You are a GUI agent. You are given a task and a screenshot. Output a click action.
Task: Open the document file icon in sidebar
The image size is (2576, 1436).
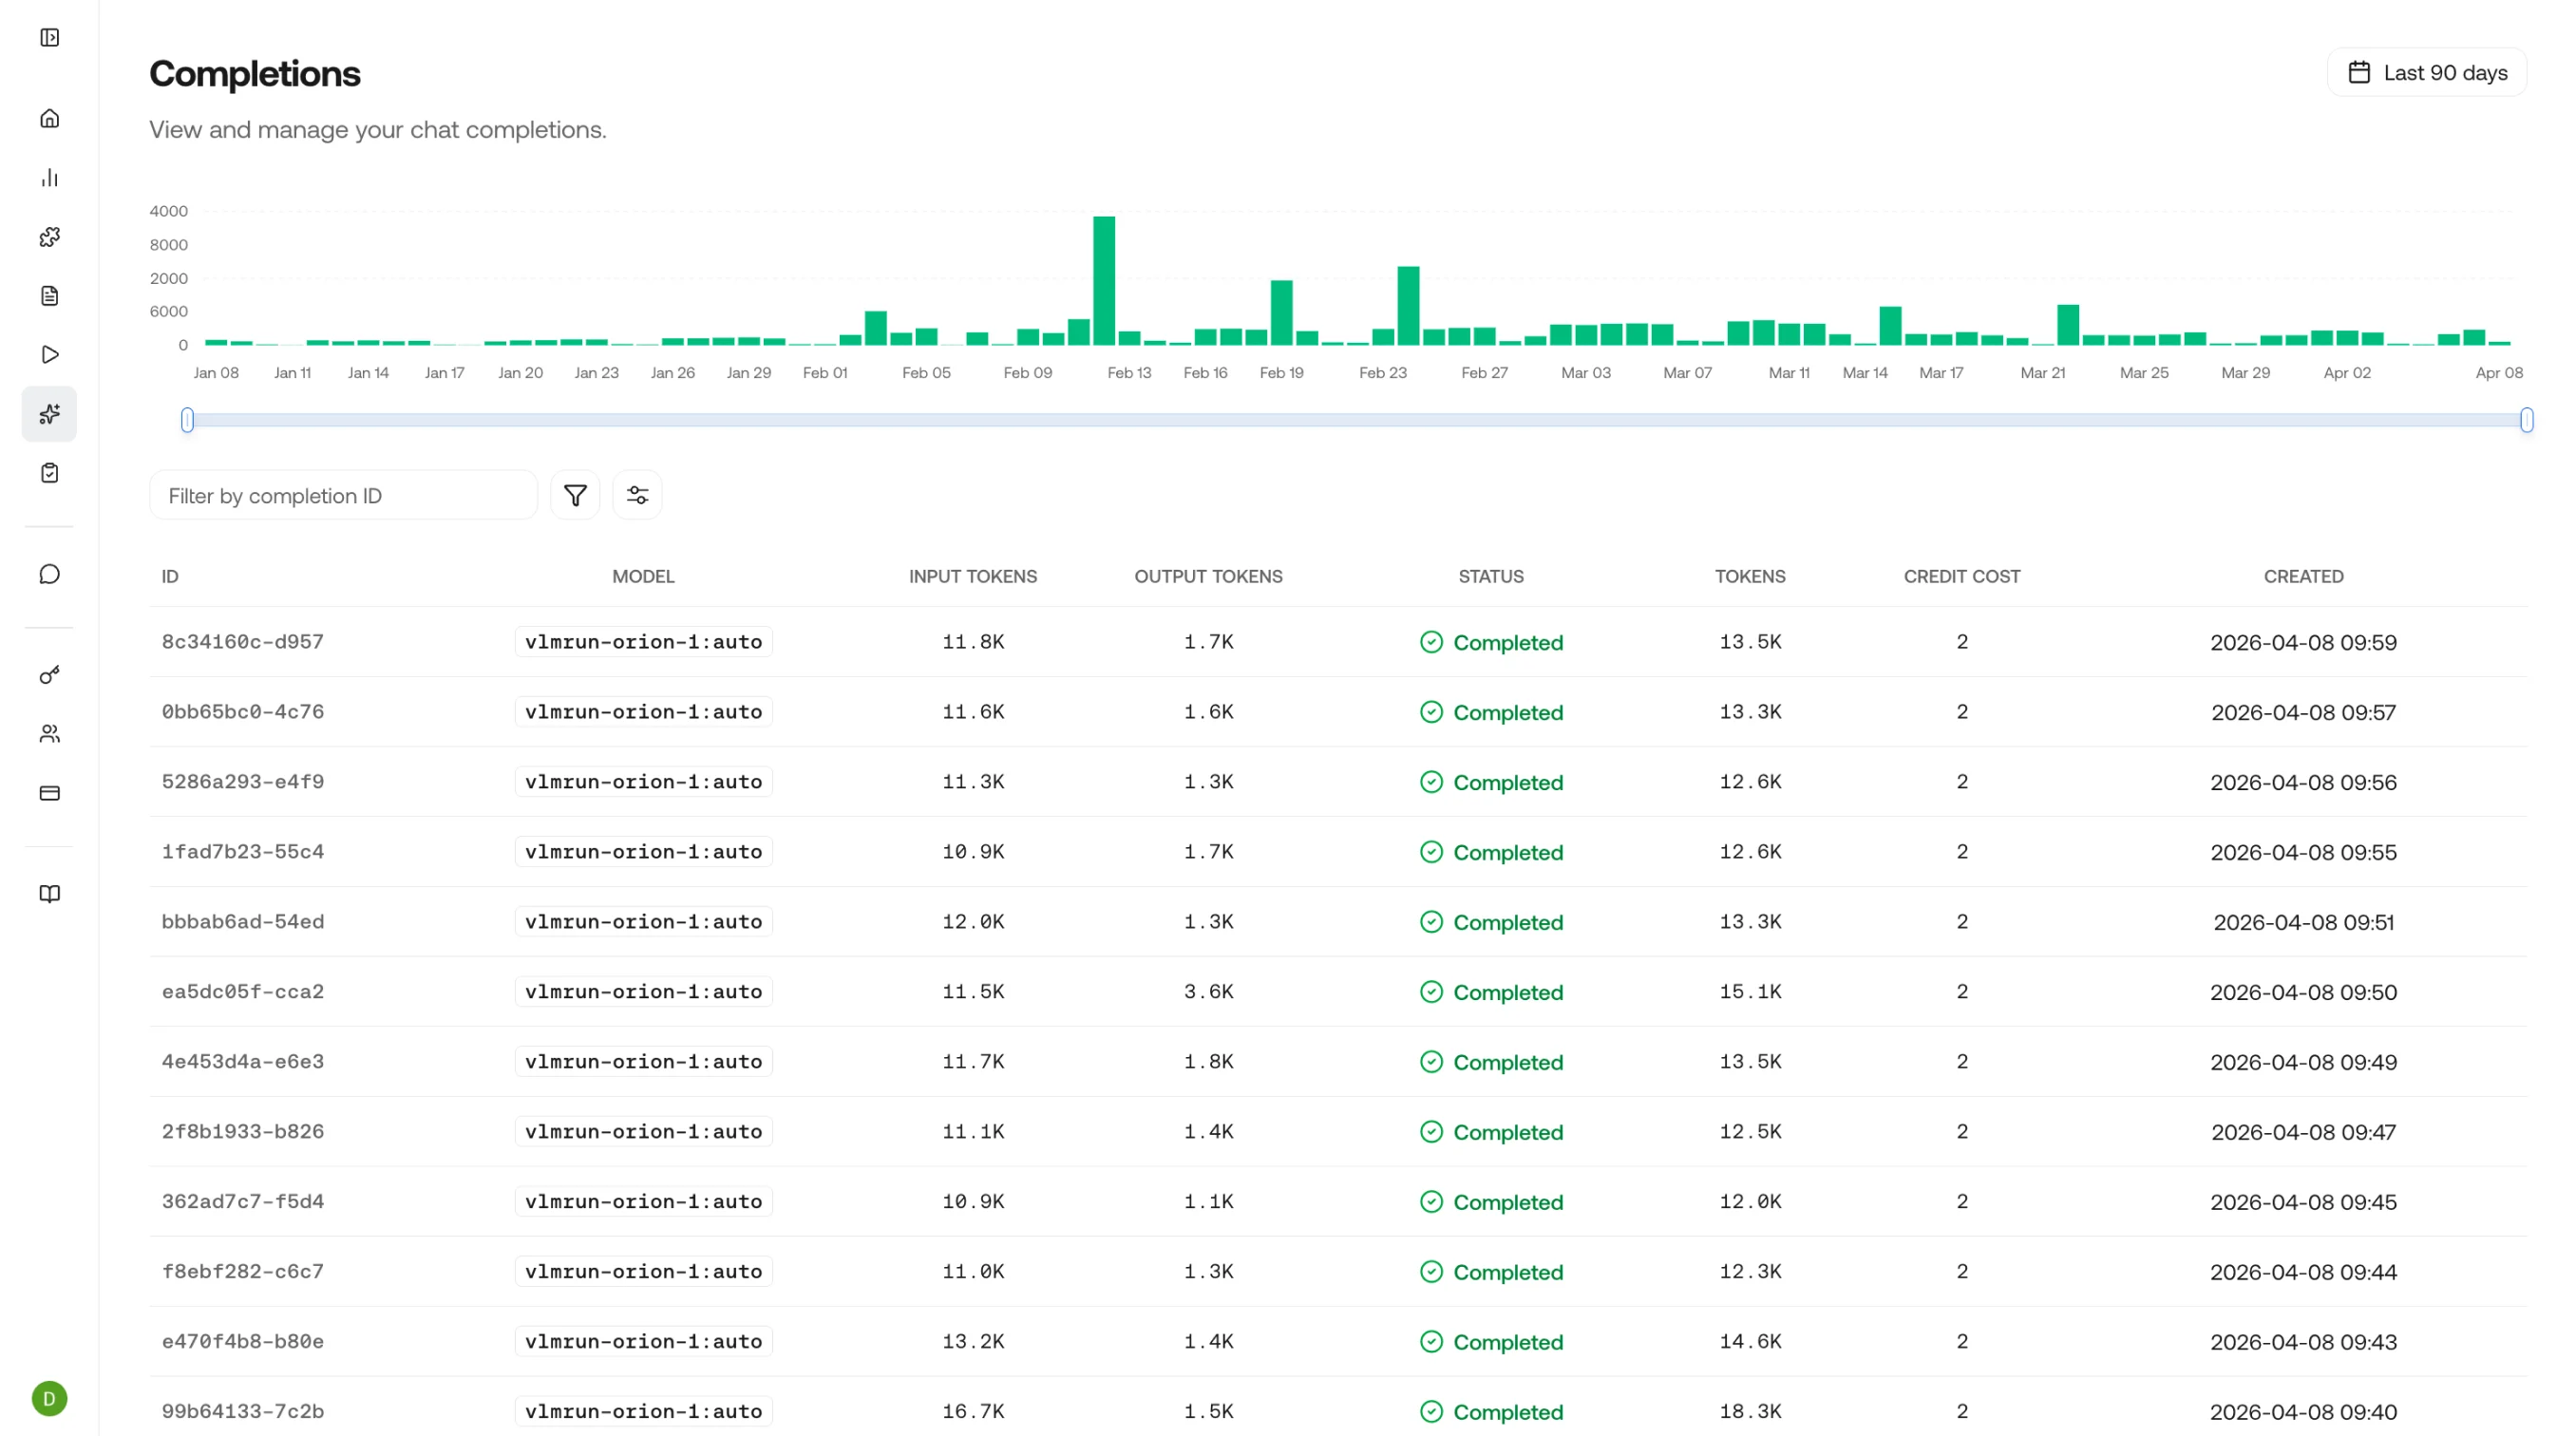tap(49, 296)
